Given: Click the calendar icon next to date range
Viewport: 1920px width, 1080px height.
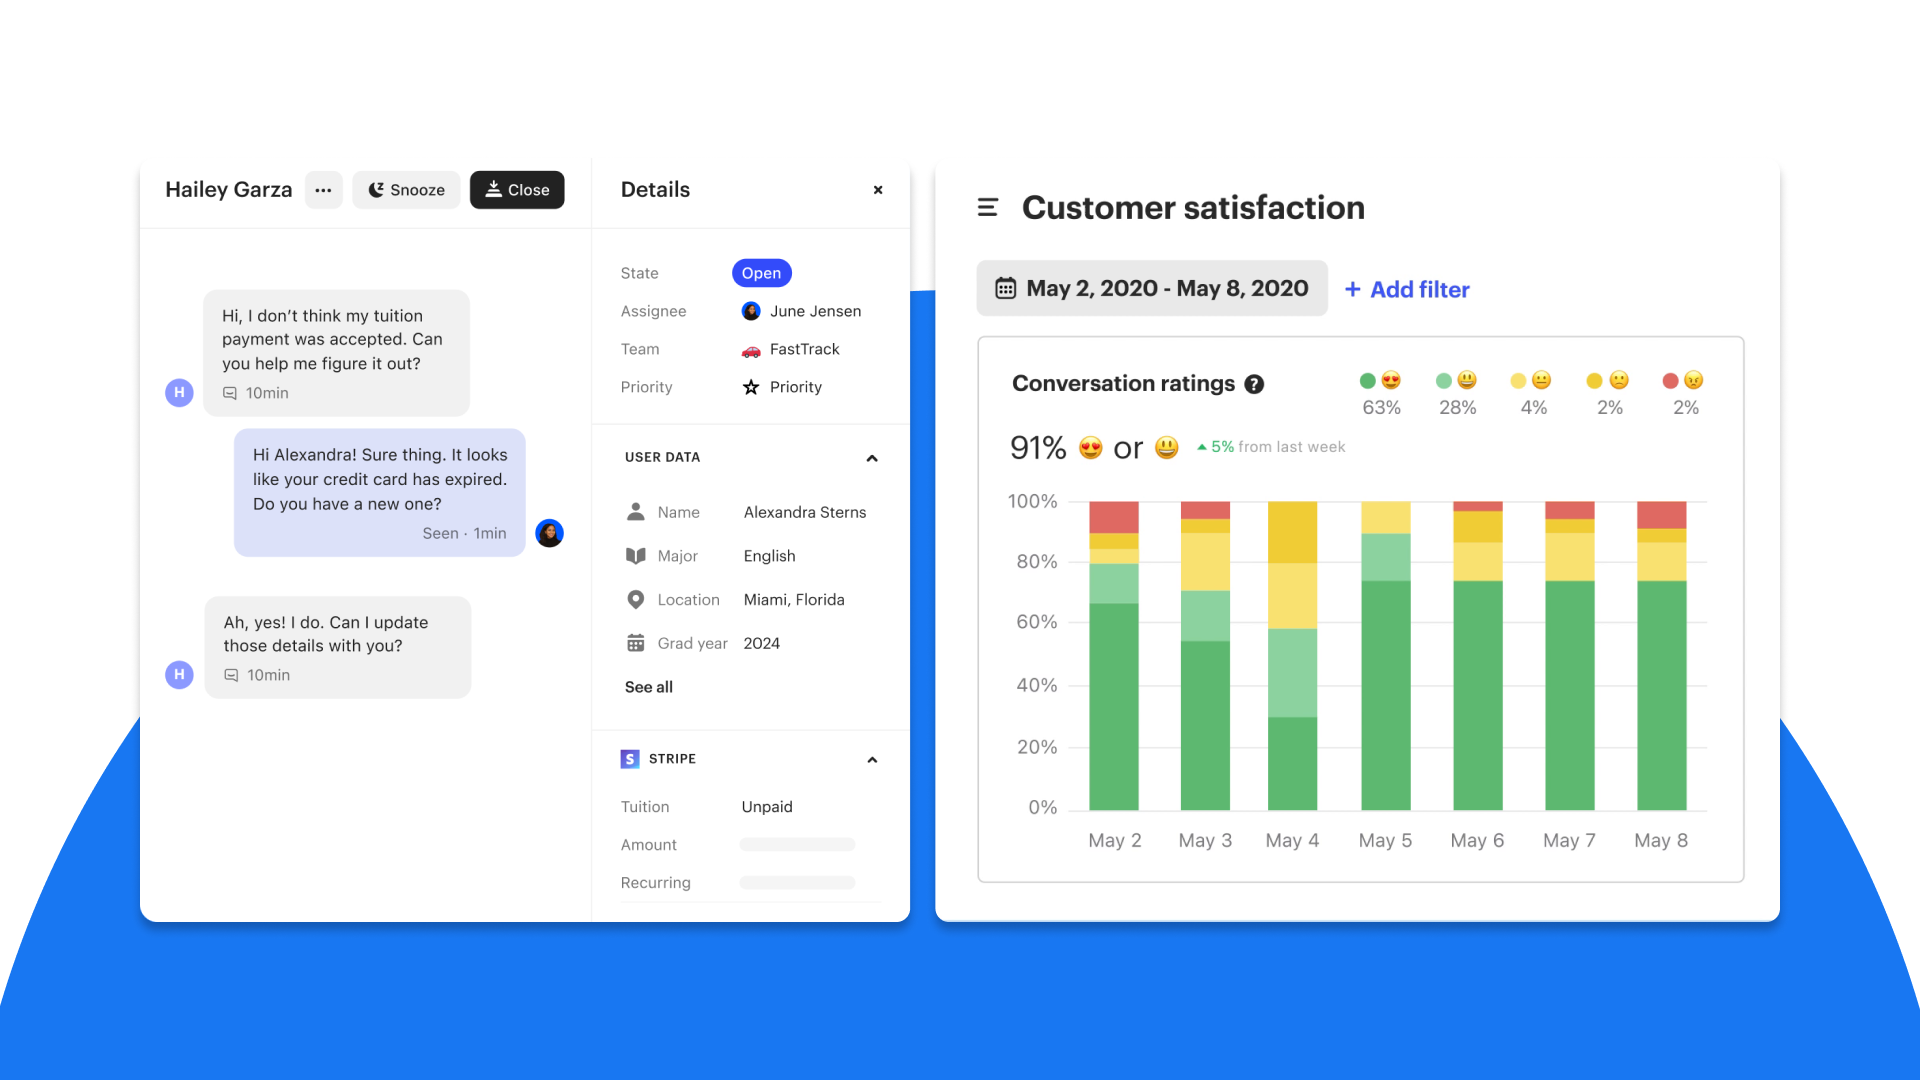Looking at the screenshot, I should (1005, 287).
